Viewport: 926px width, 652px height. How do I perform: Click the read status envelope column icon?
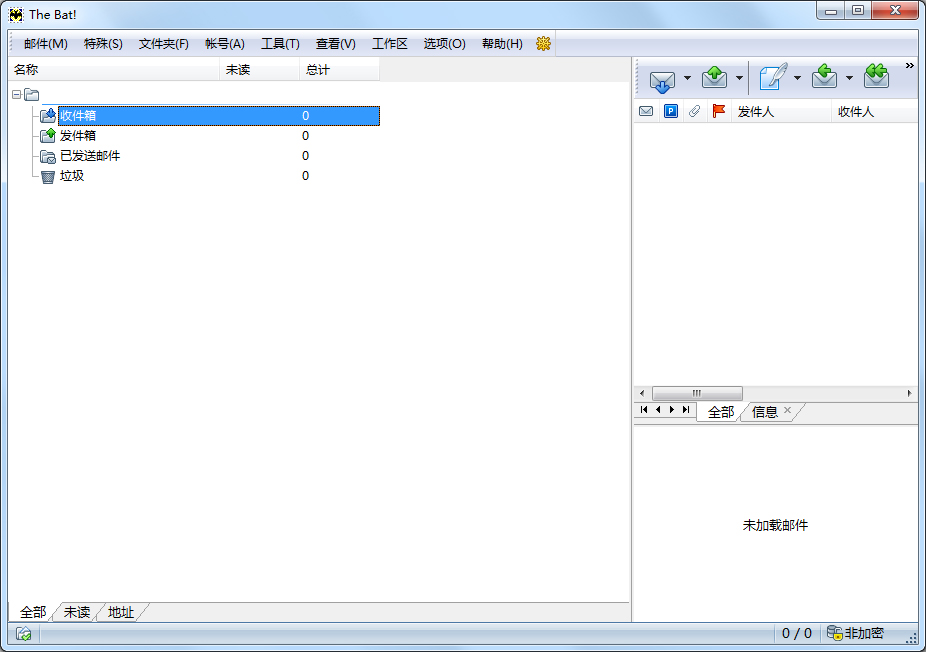[x=646, y=111]
